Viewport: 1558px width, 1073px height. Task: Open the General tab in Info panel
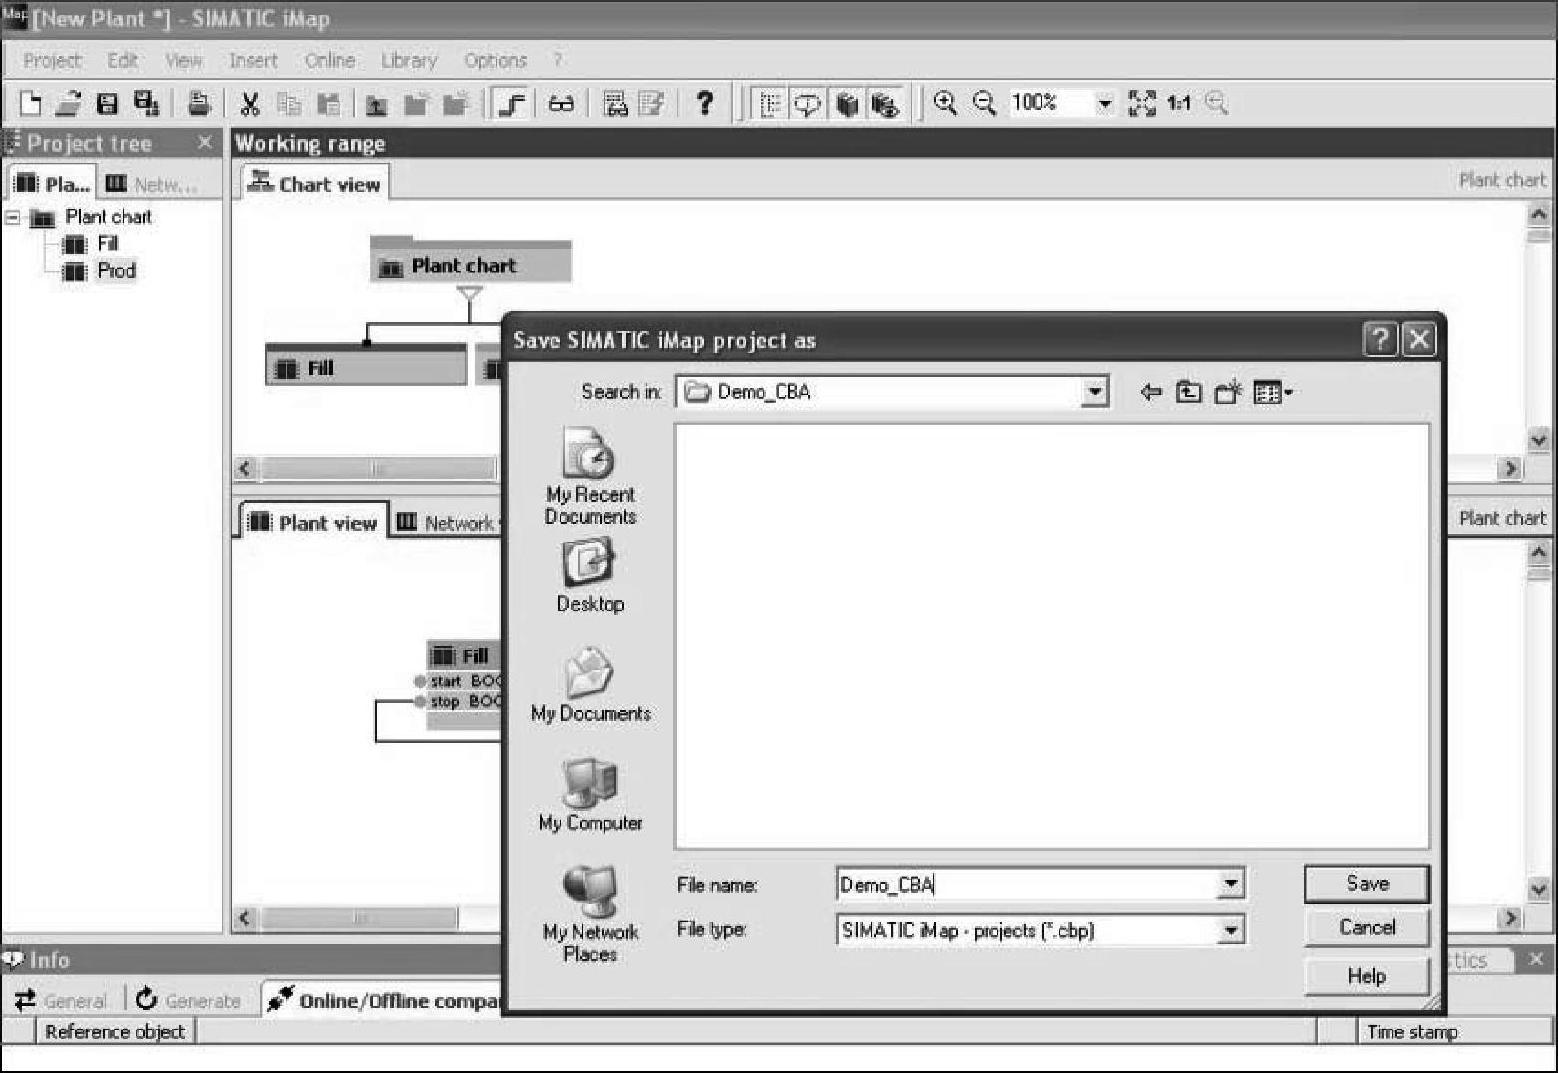(x=62, y=1000)
